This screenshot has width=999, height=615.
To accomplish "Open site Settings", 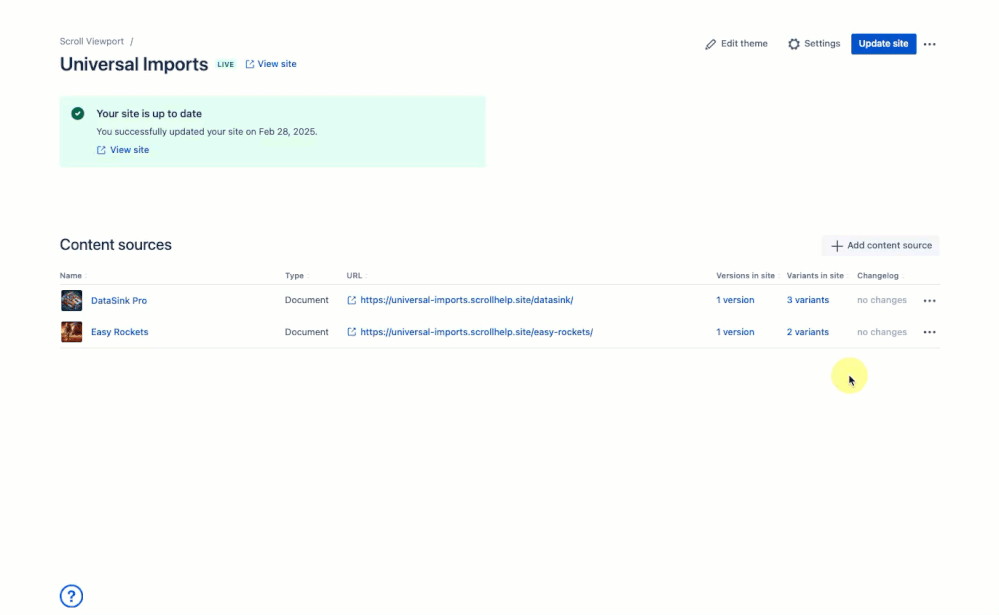I will [x=814, y=44].
